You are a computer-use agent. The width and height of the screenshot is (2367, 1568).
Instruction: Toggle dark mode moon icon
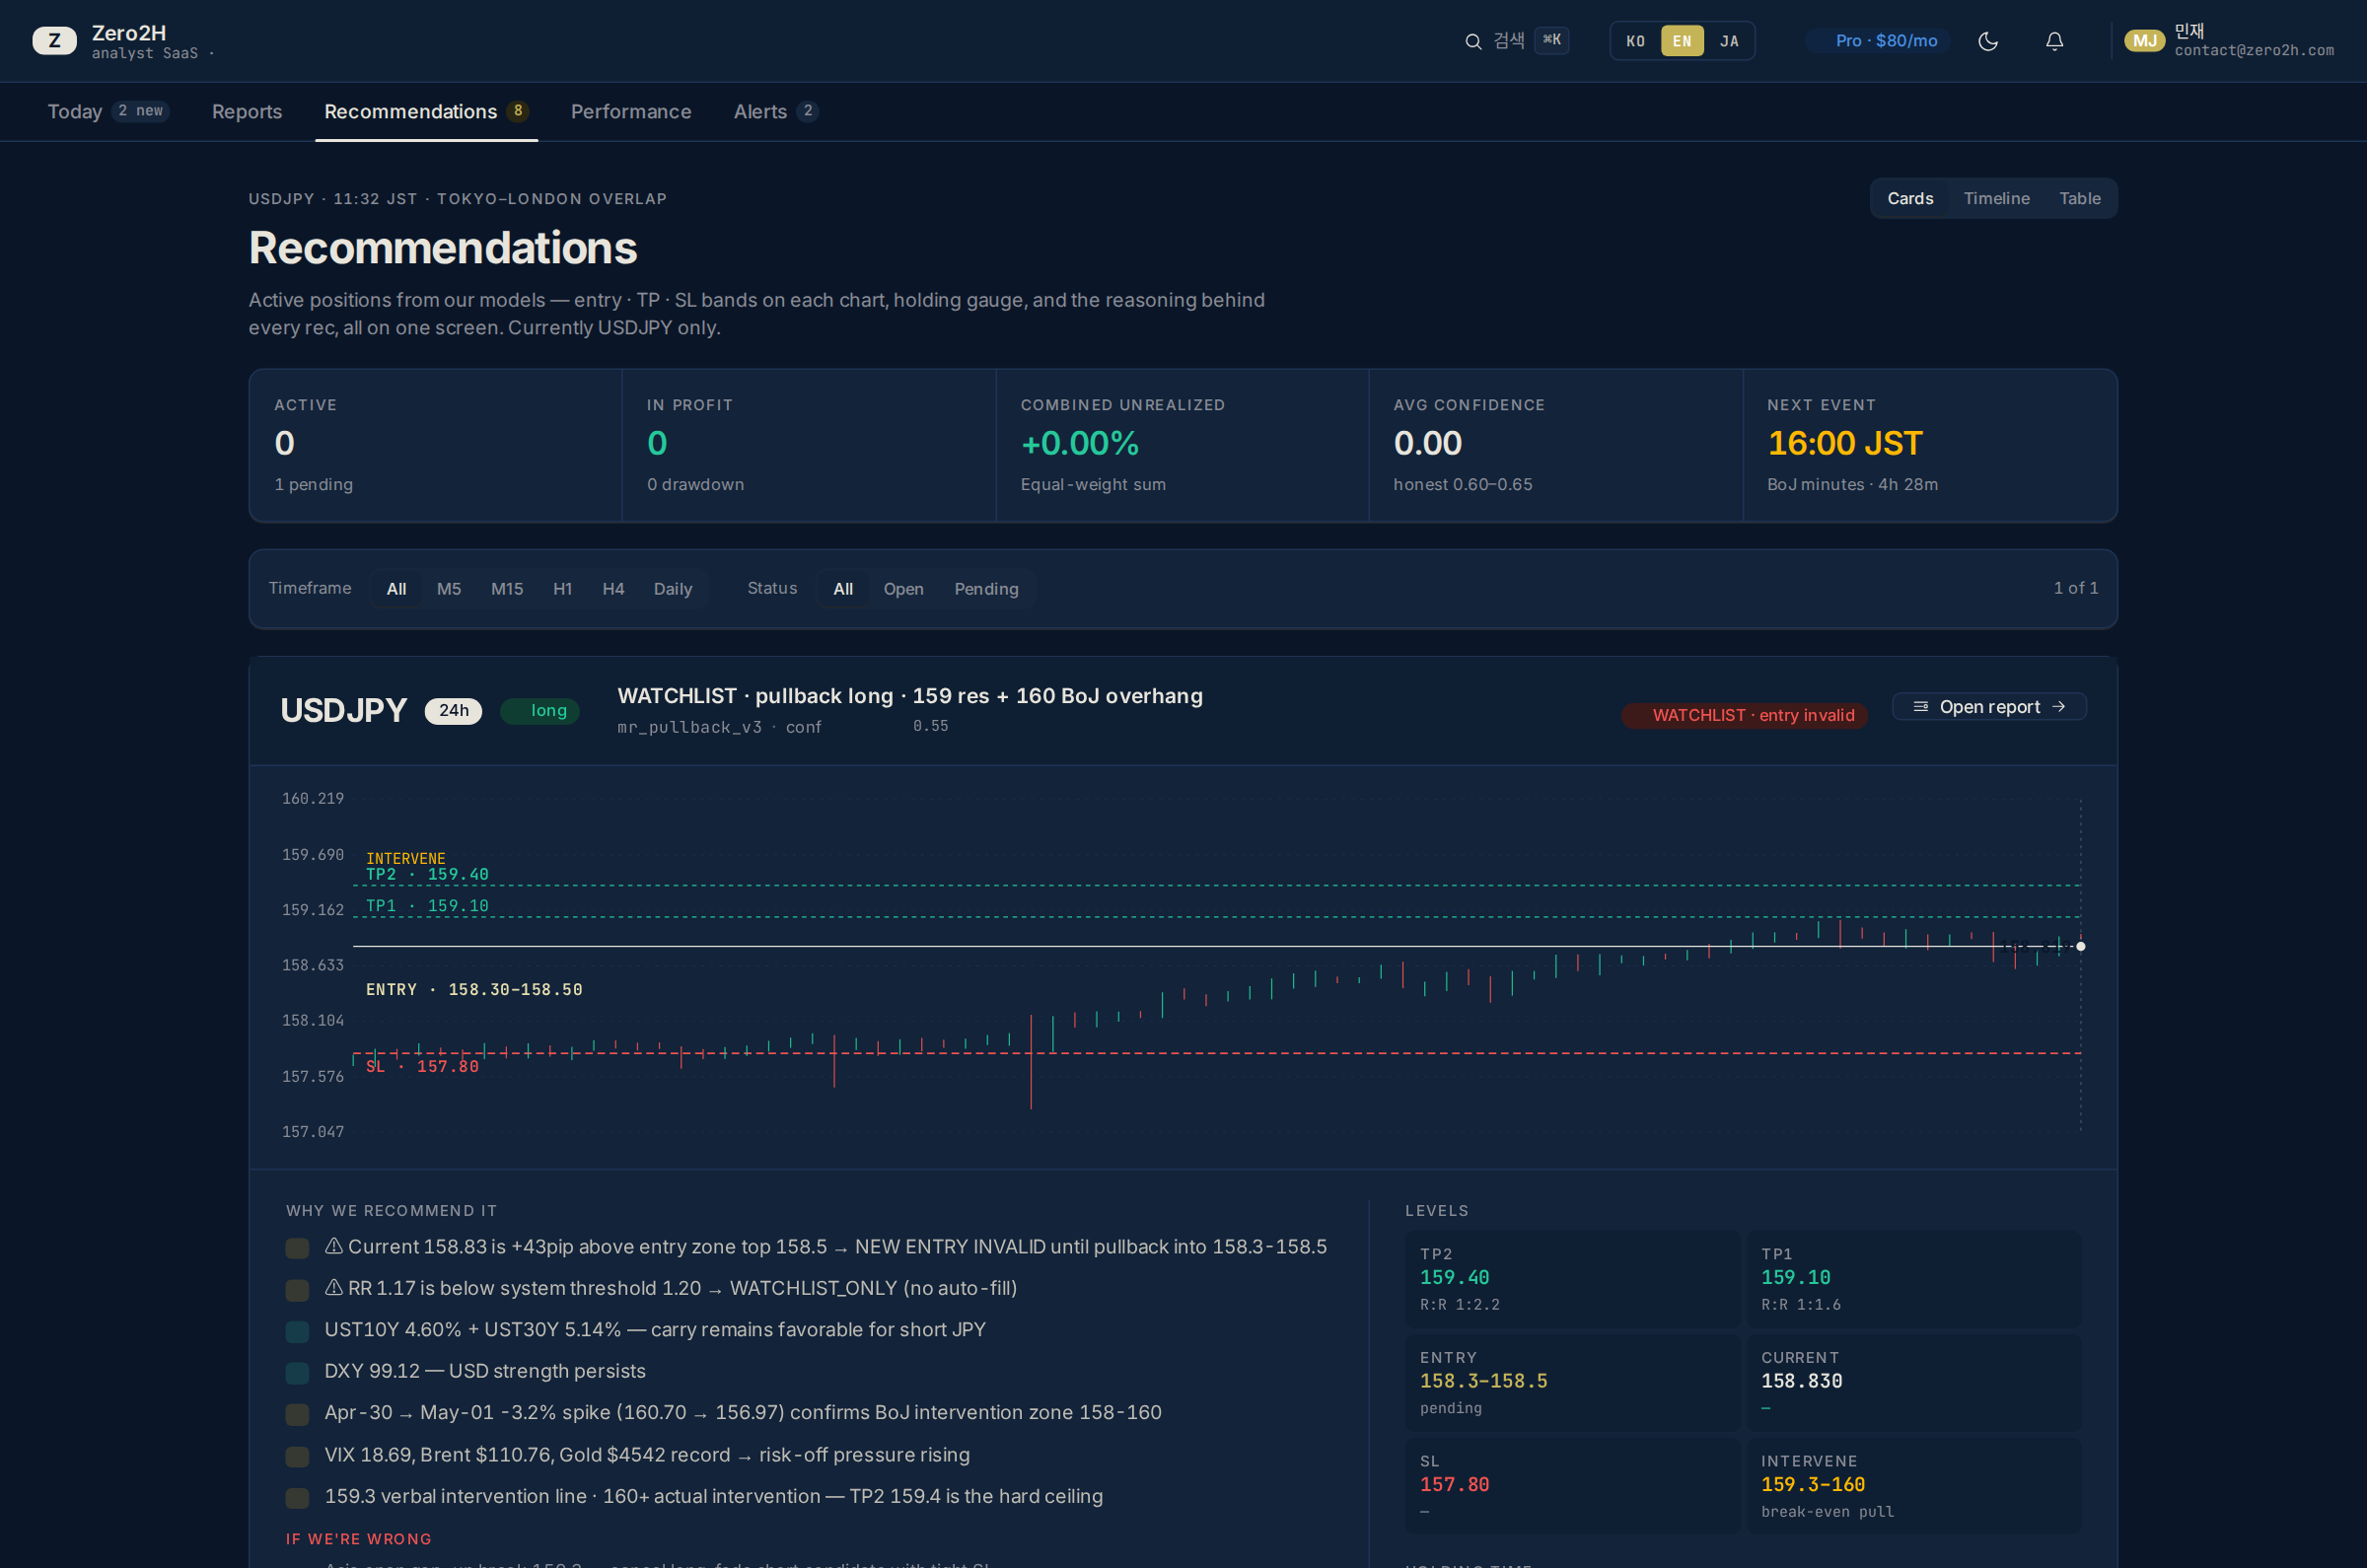pos(1988,41)
